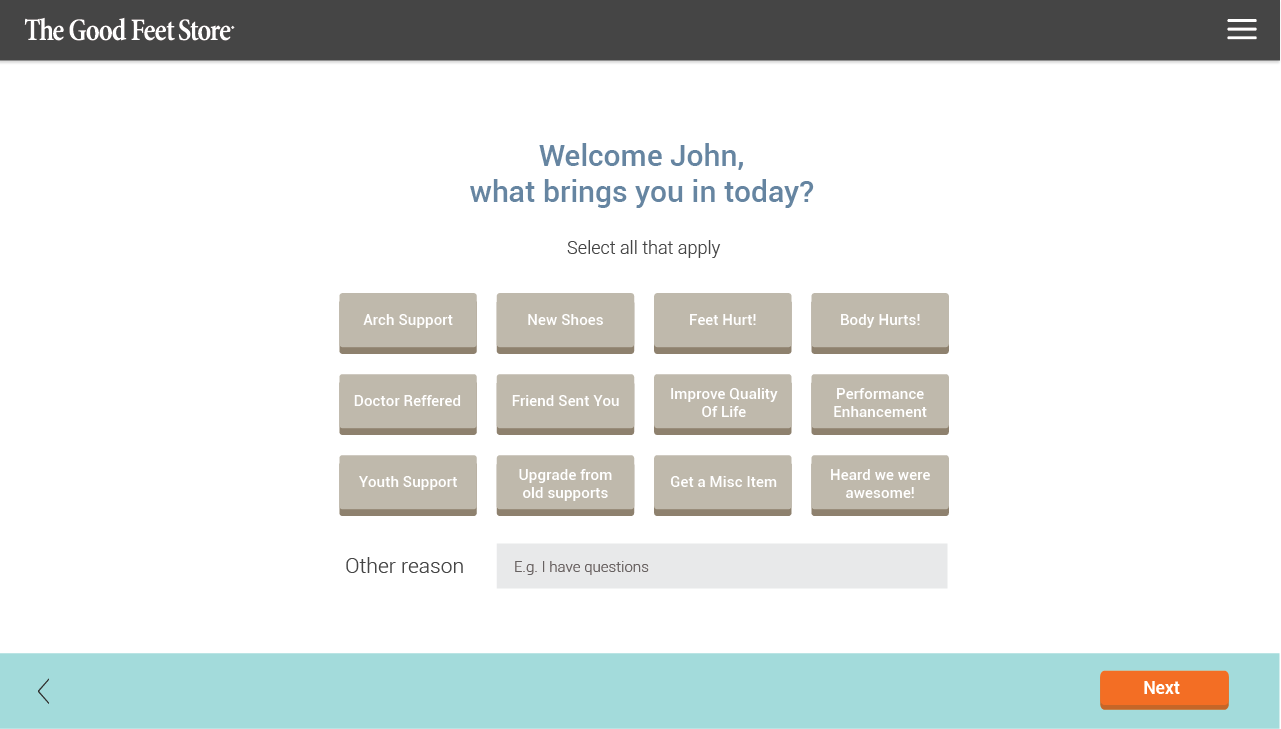1281x729 pixels.
Task: Click The Good Feet Store logo
Action: [129, 30]
